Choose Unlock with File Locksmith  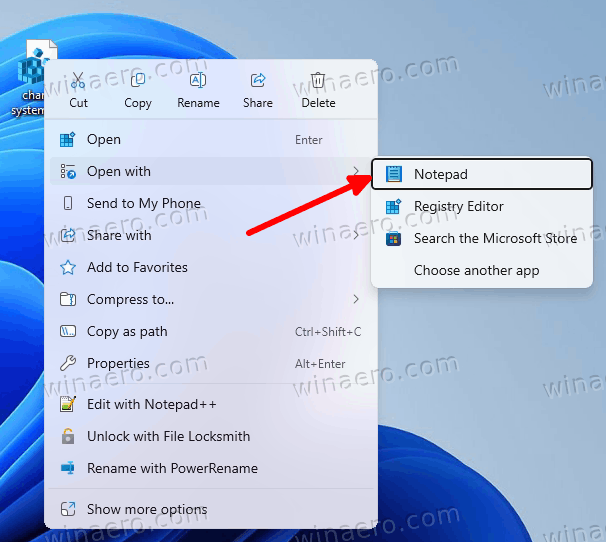coord(210,436)
